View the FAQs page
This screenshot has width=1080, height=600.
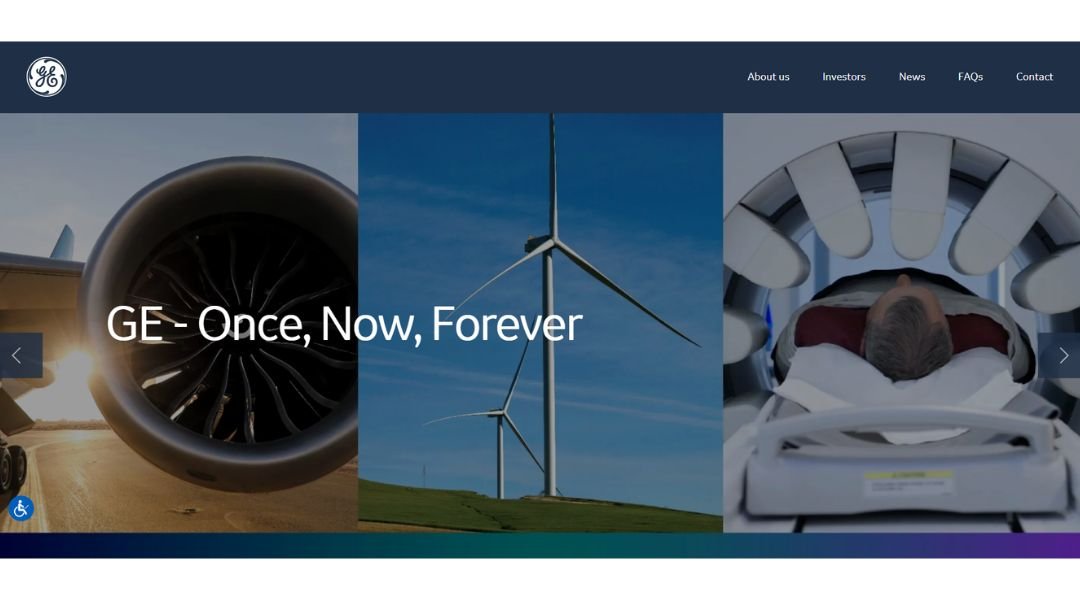pyautogui.click(x=970, y=76)
